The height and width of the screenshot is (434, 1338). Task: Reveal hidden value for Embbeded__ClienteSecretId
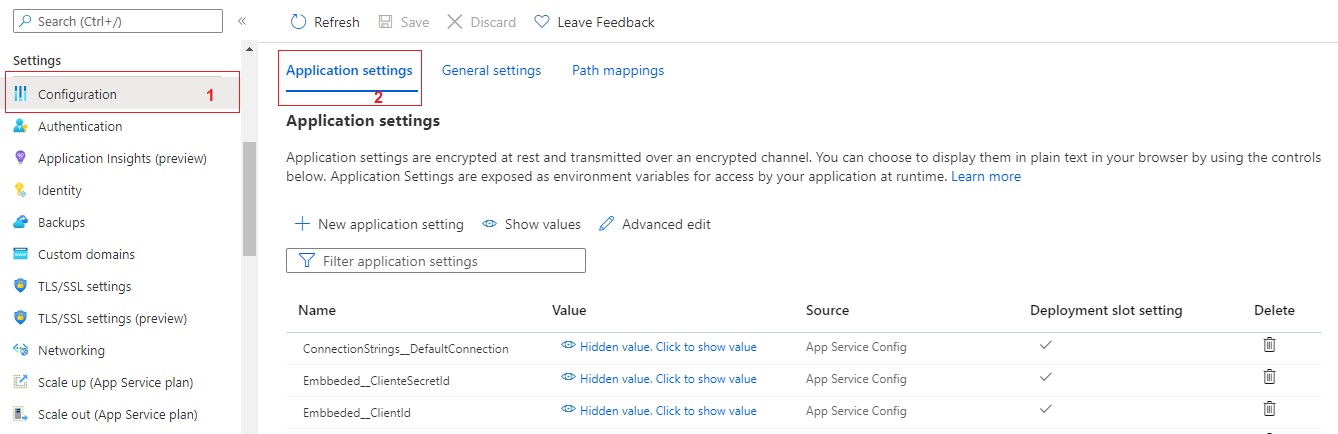click(x=659, y=379)
